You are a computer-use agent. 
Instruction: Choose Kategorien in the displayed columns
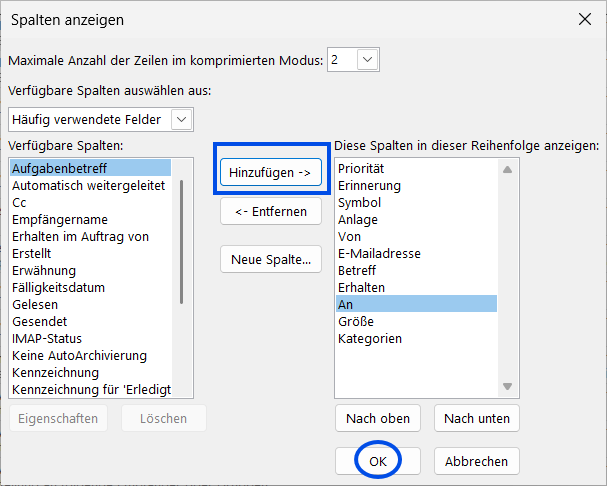370,338
